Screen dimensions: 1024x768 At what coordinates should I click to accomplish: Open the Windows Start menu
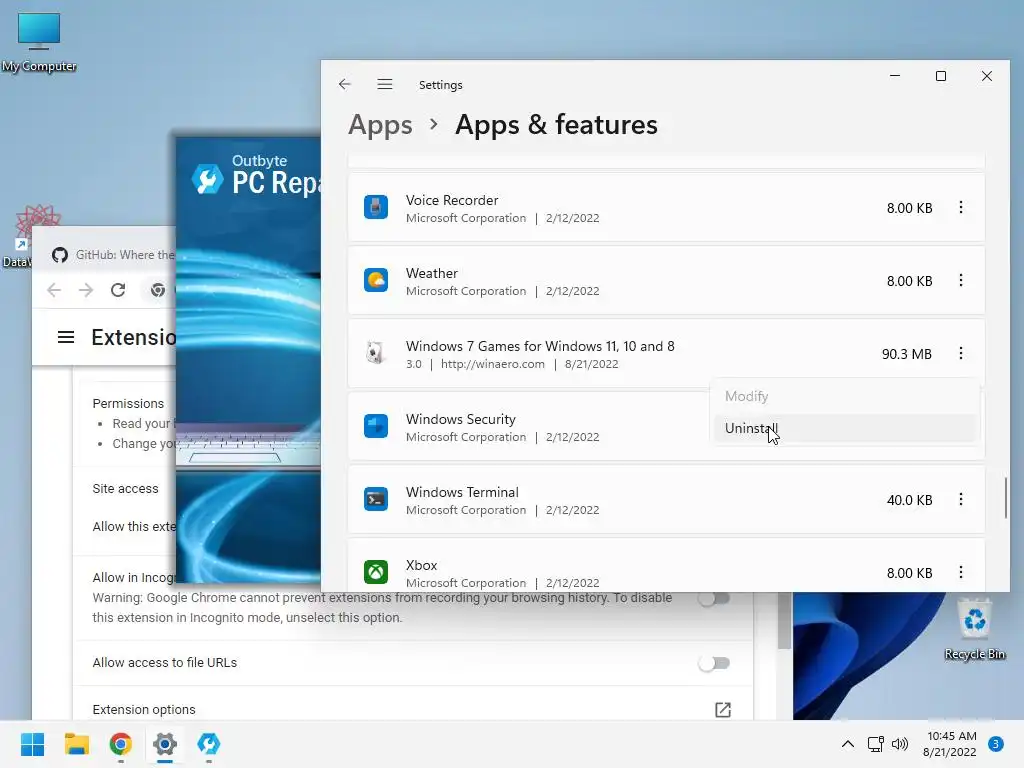[x=32, y=744]
